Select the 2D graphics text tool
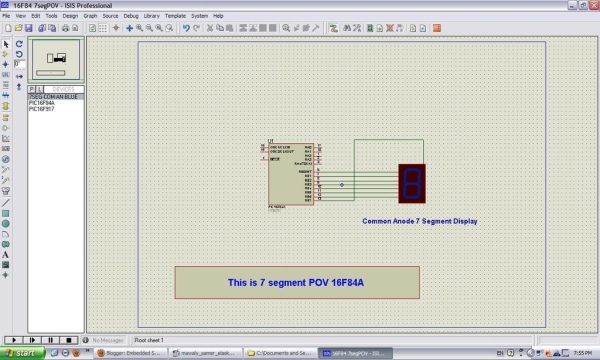Screen dimensions: 600x360 [x=5, y=254]
